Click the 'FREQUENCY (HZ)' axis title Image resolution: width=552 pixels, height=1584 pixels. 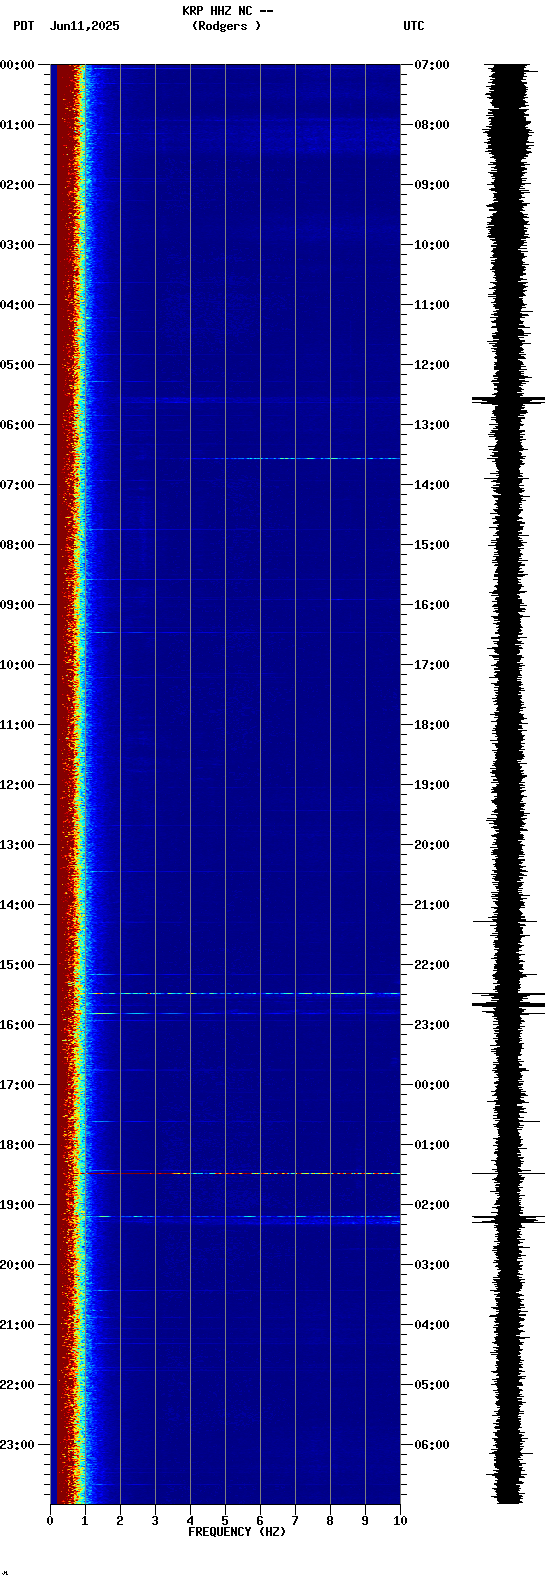tap(237, 1532)
